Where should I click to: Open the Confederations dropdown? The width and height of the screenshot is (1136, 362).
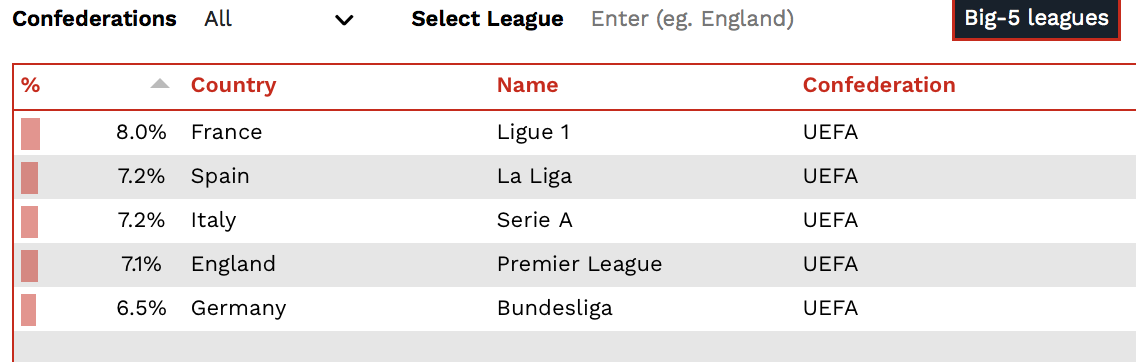pyautogui.click(x=278, y=20)
